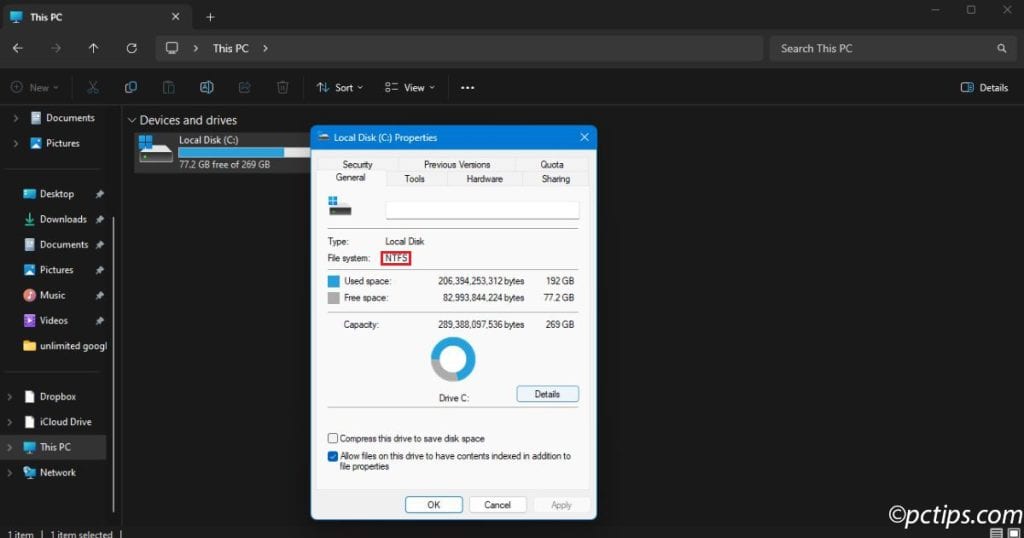Go up one level with up arrow
The image size is (1024, 538).
tap(93, 48)
